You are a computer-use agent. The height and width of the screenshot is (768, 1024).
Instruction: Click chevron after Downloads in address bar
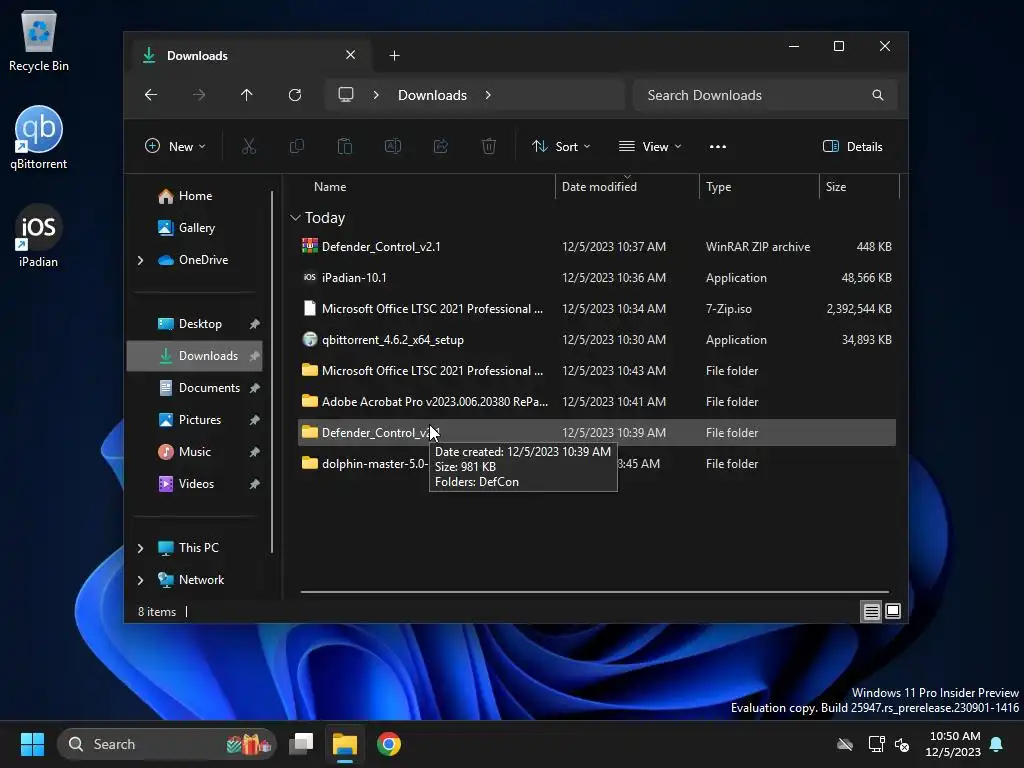[x=488, y=95]
